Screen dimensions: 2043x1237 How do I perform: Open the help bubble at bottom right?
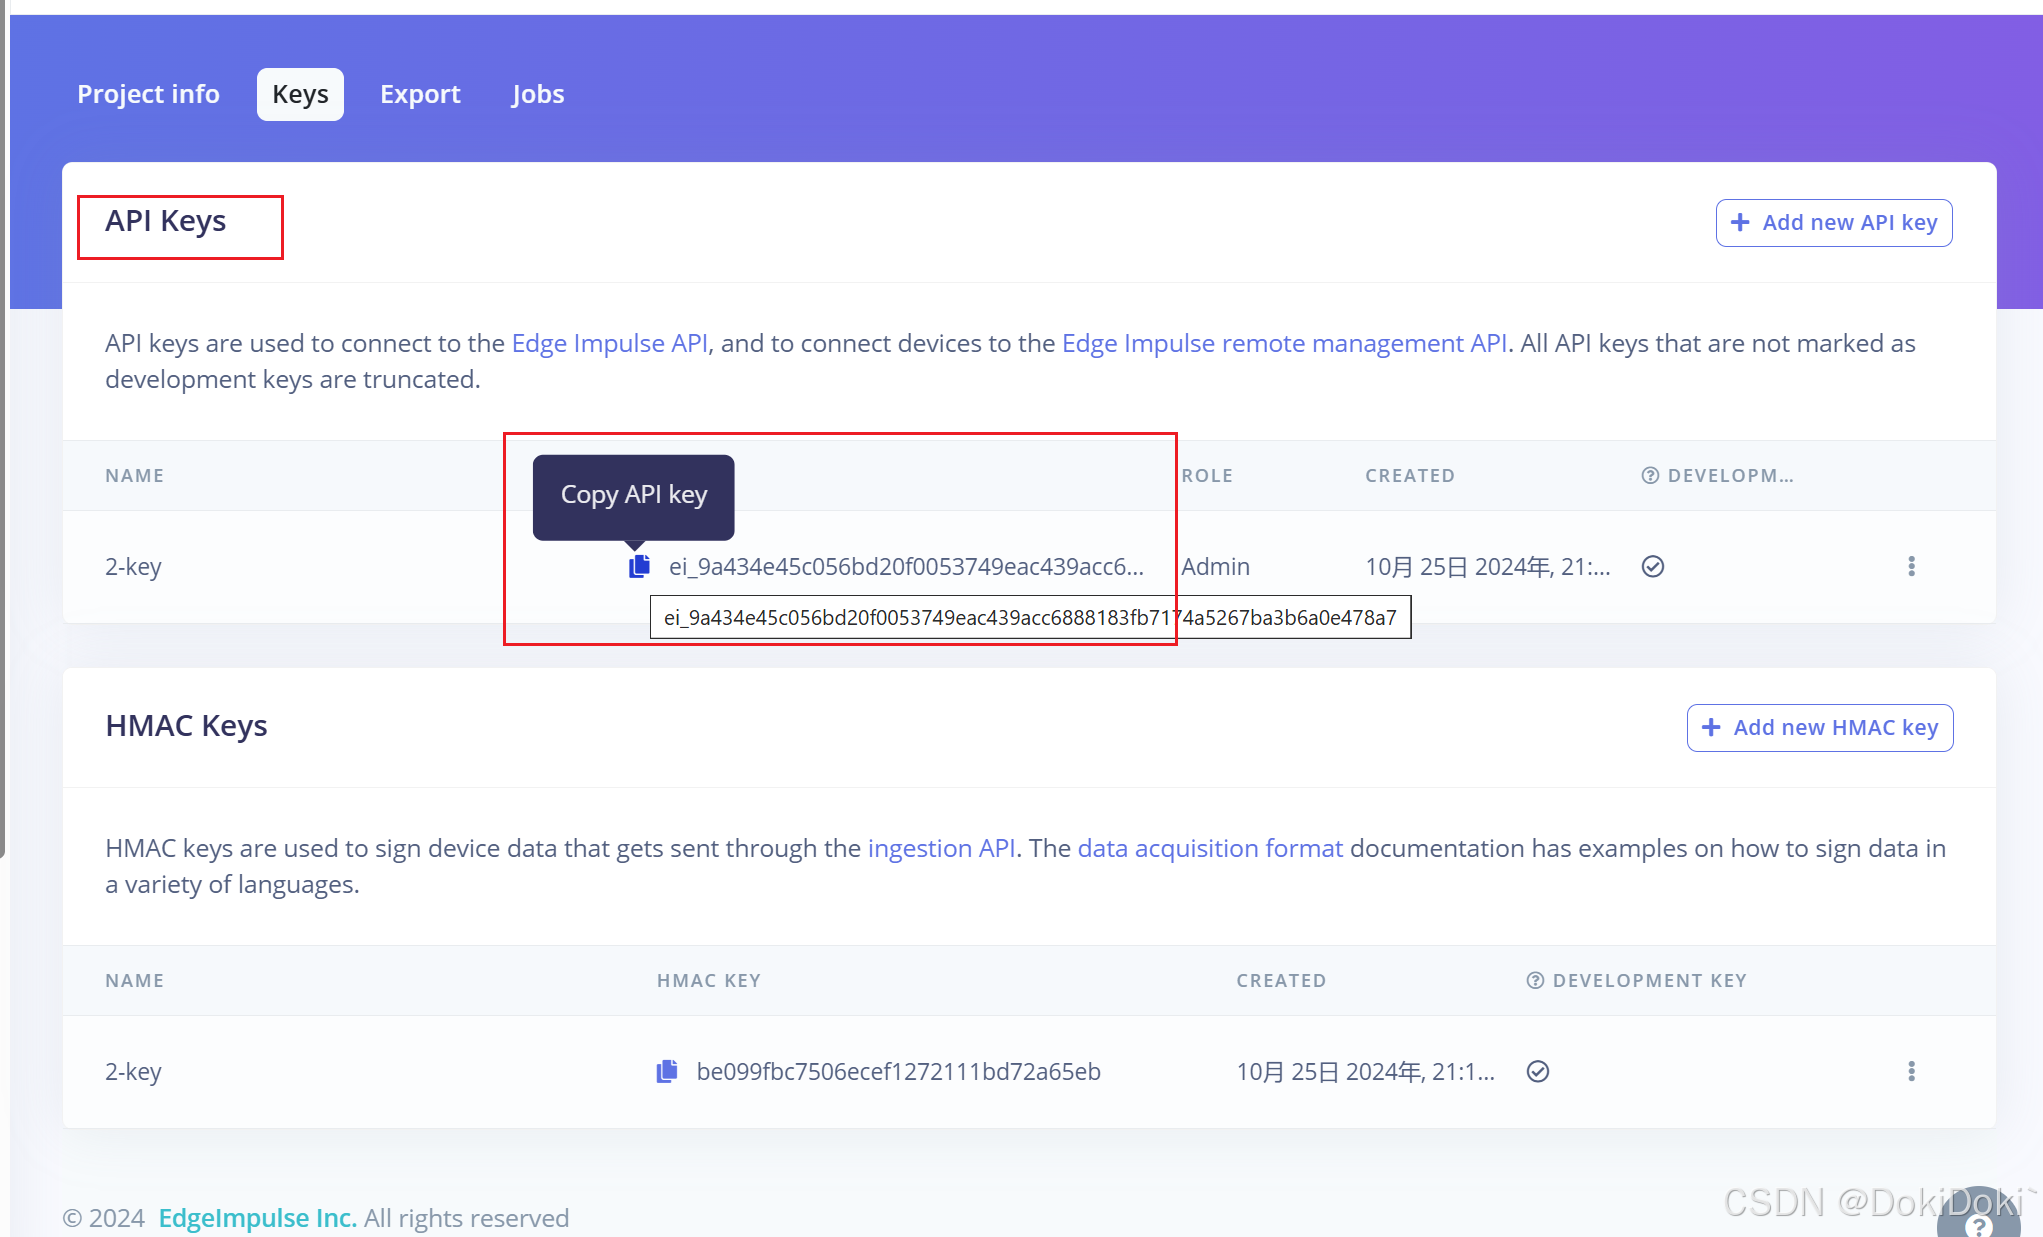click(x=1978, y=1222)
